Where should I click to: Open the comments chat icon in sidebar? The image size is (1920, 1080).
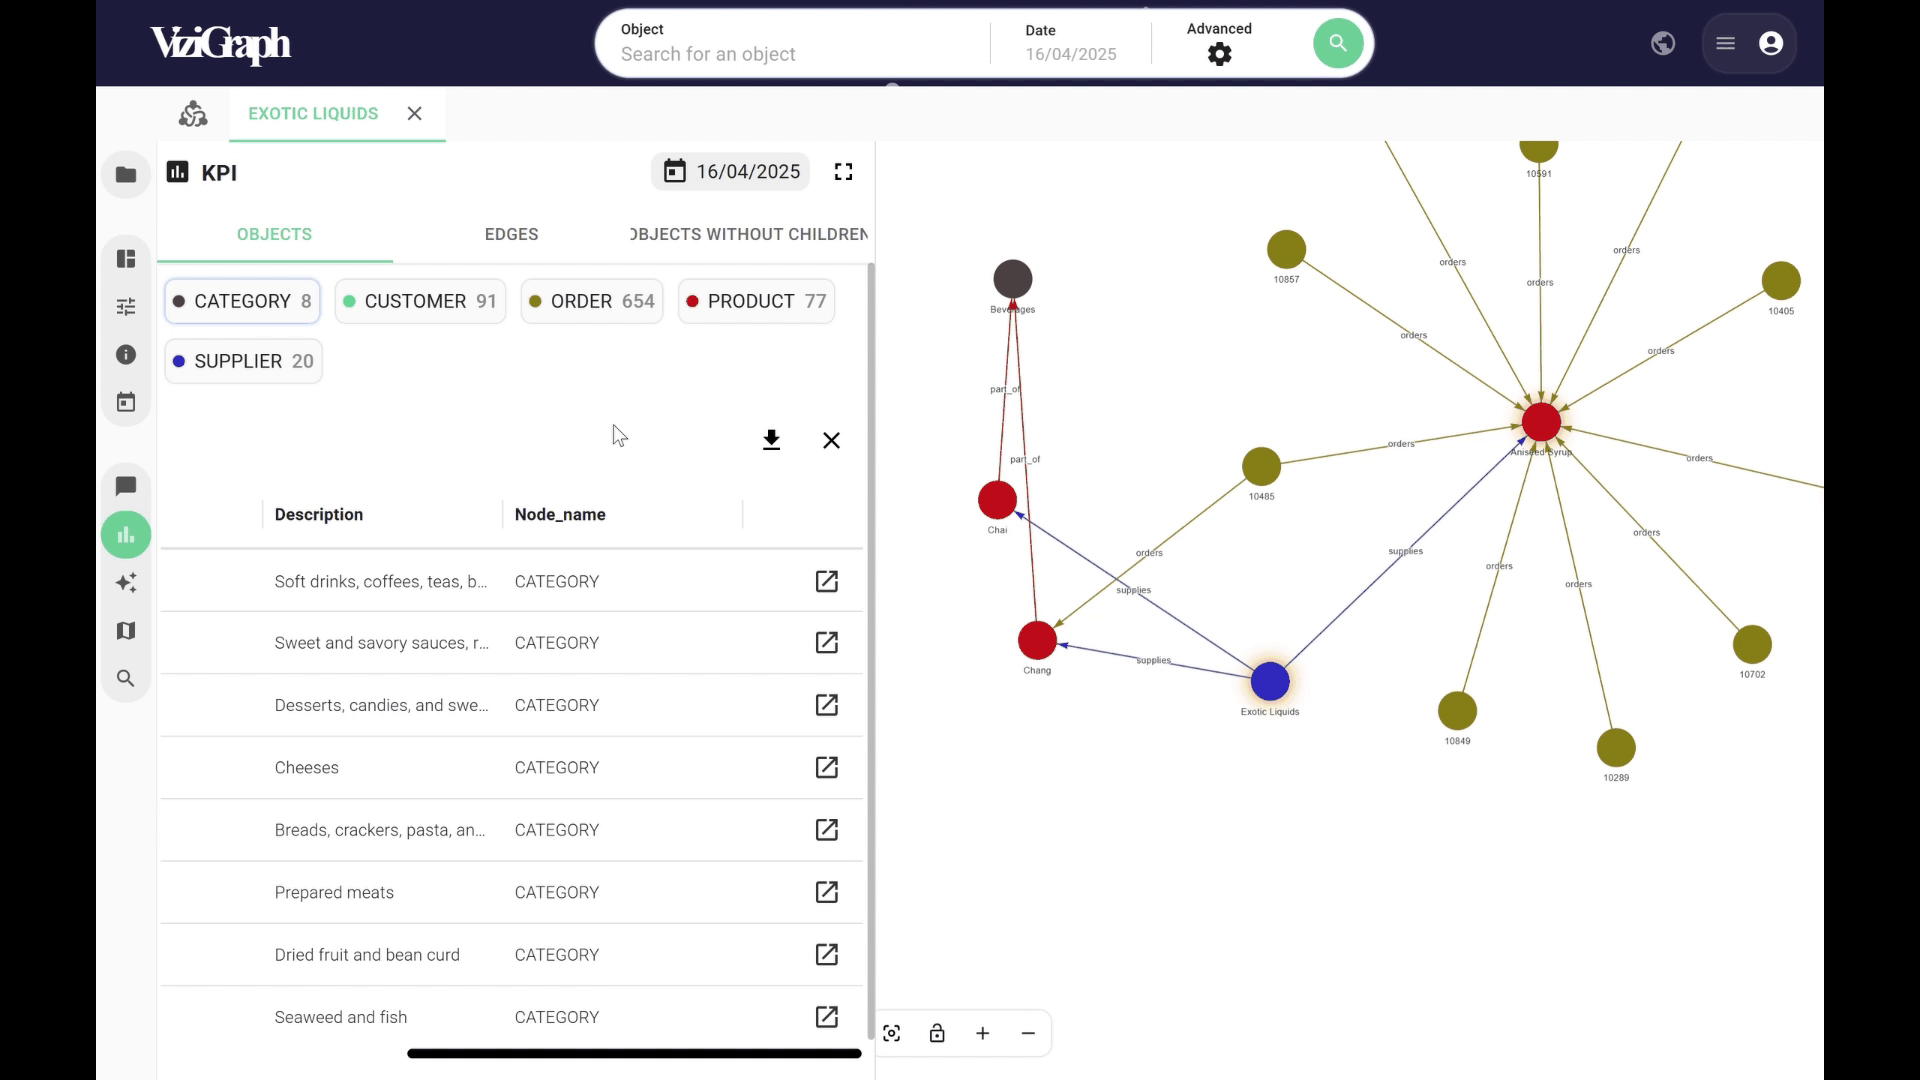[x=126, y=486]
